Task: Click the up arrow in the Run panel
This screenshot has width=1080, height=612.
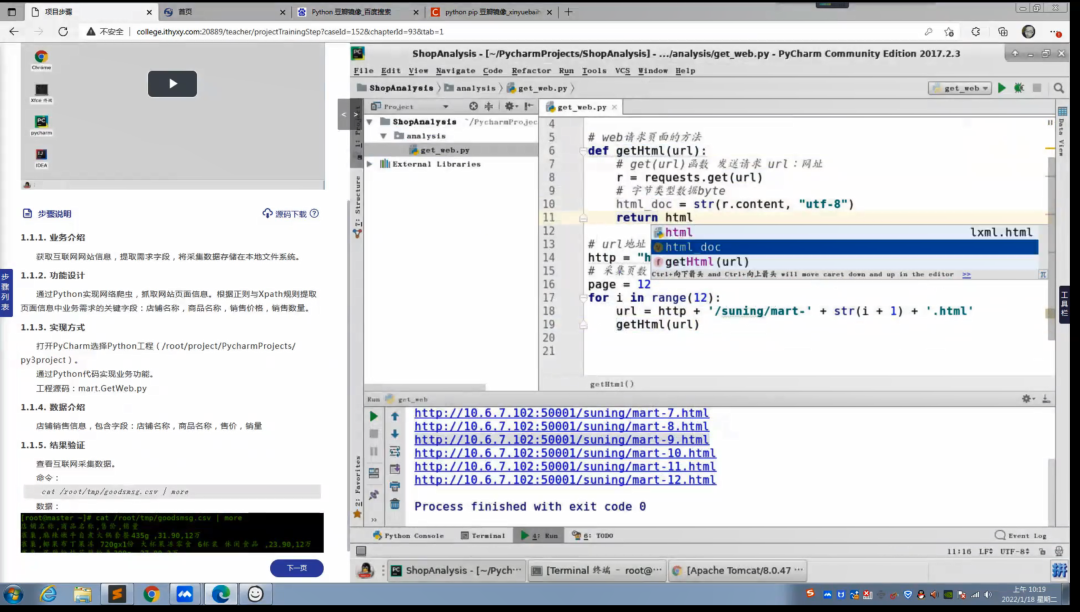Action: coord(395,416)
